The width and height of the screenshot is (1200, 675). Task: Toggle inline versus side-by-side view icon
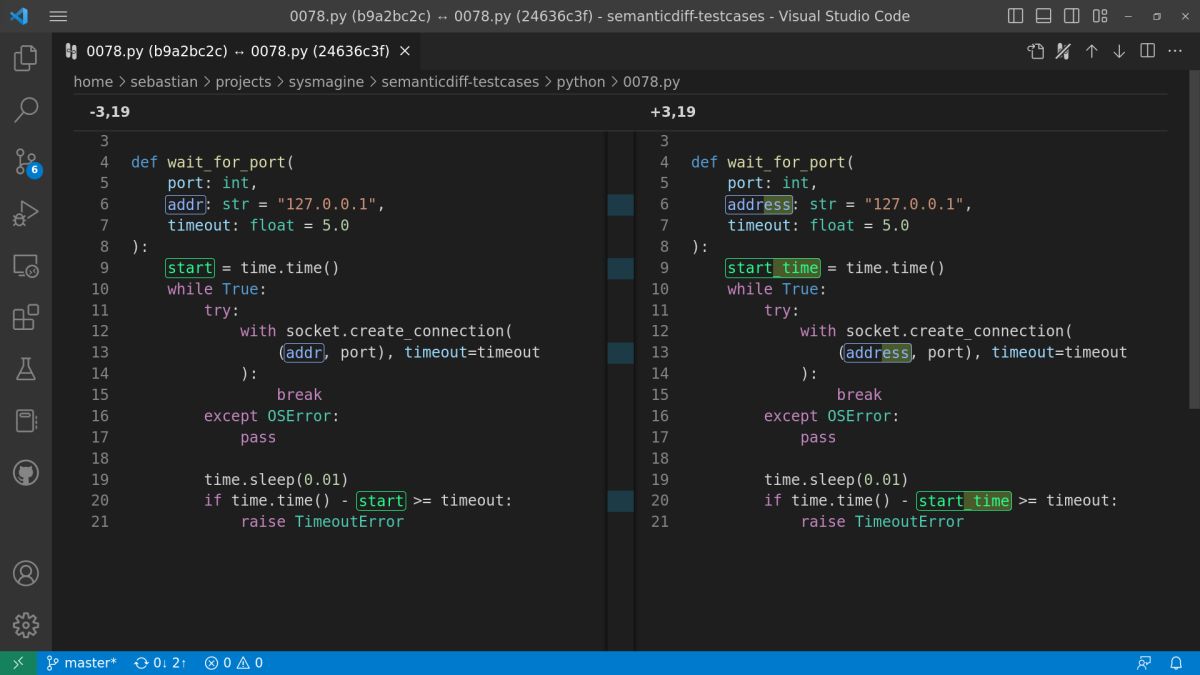pos(1148,51)
